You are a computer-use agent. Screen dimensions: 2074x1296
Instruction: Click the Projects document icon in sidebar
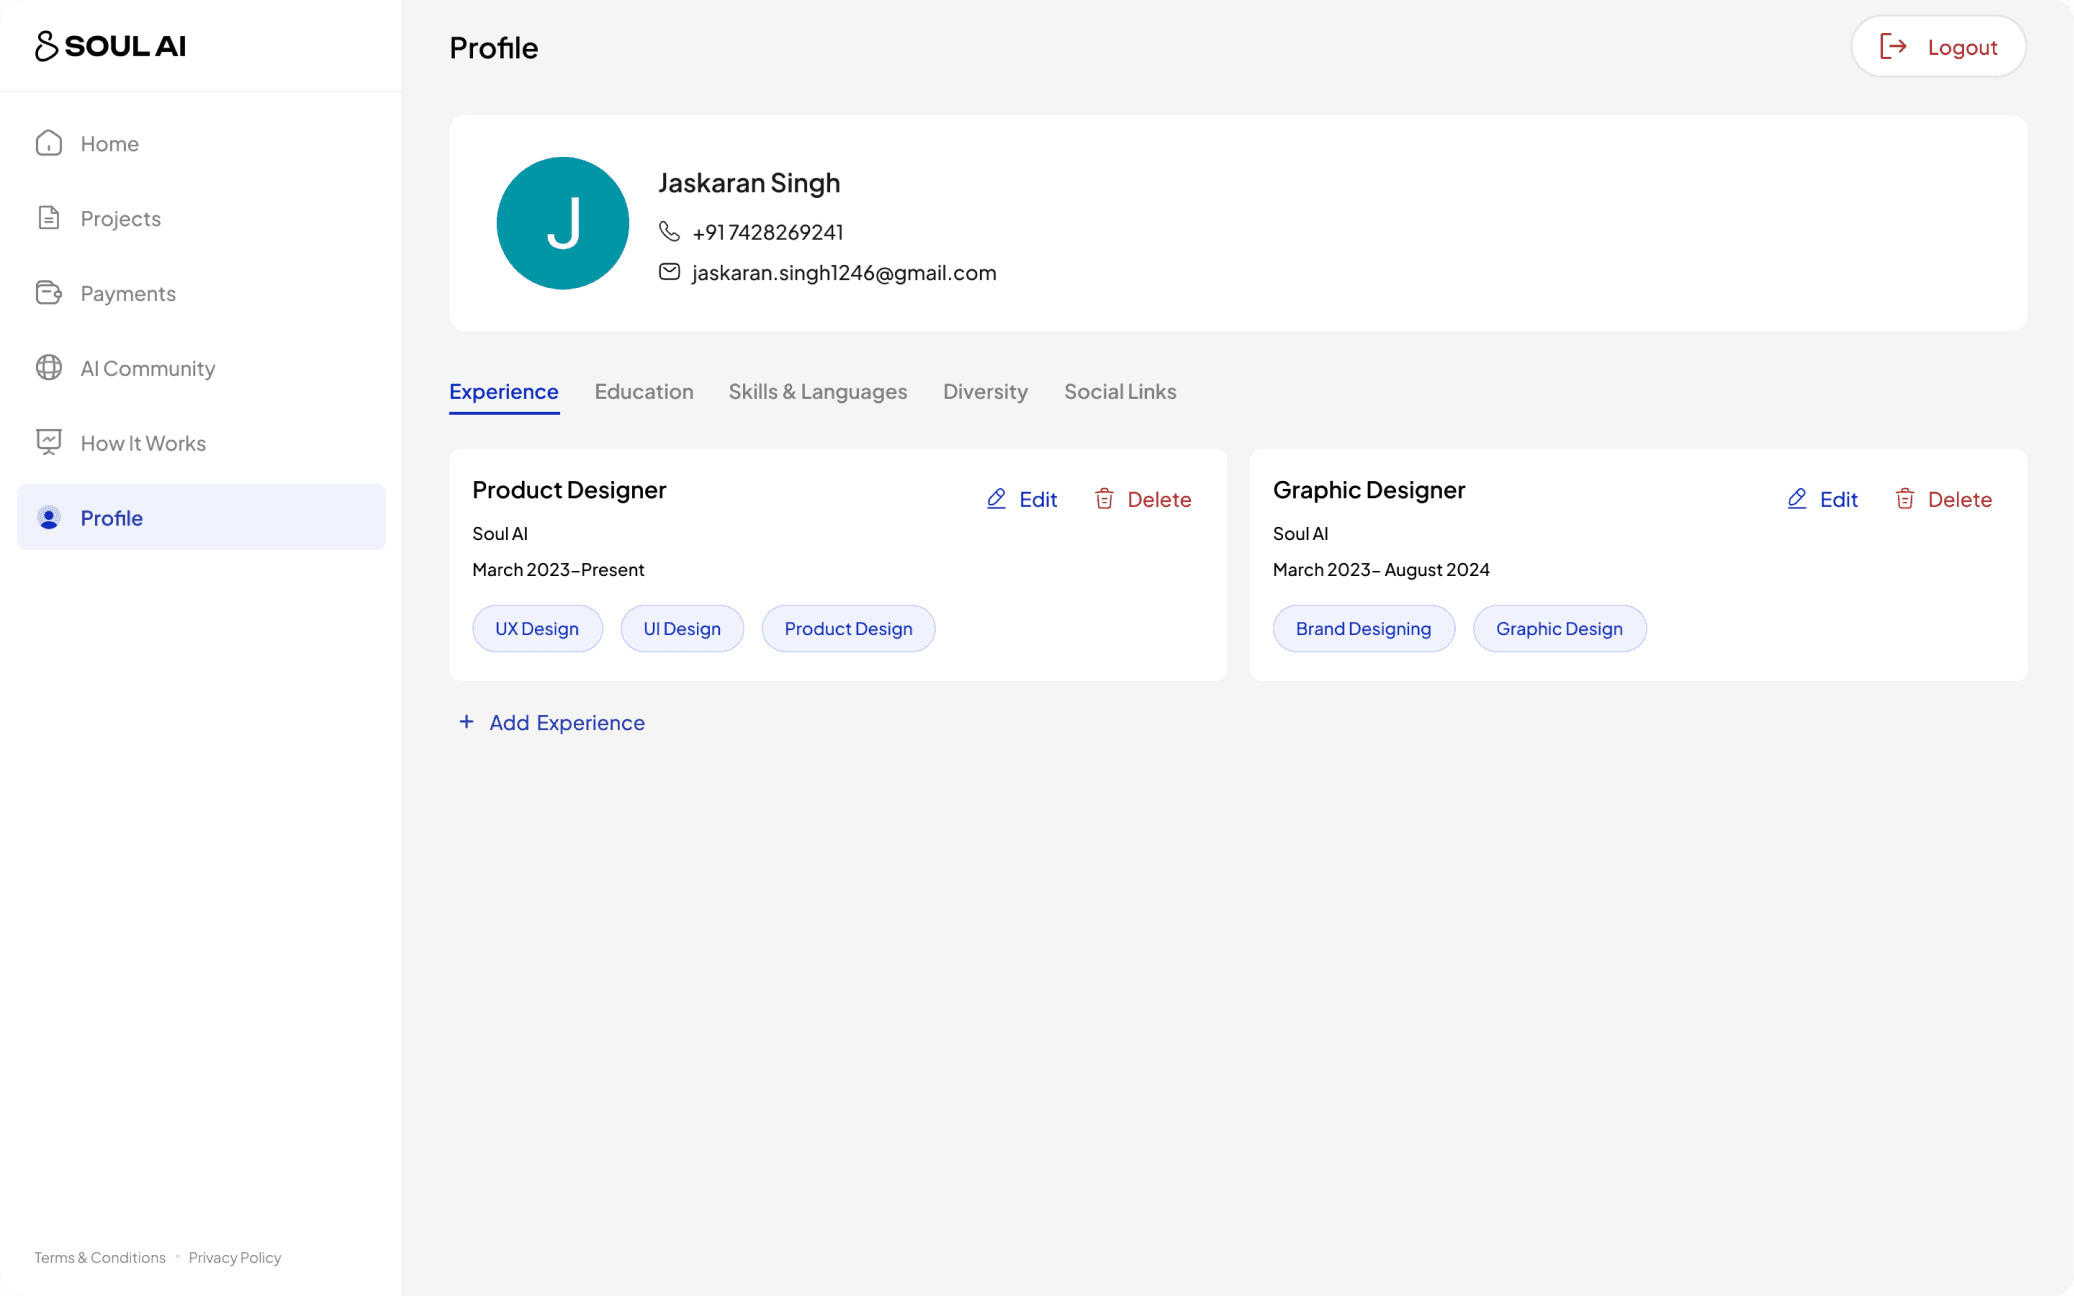pos(49,218)
